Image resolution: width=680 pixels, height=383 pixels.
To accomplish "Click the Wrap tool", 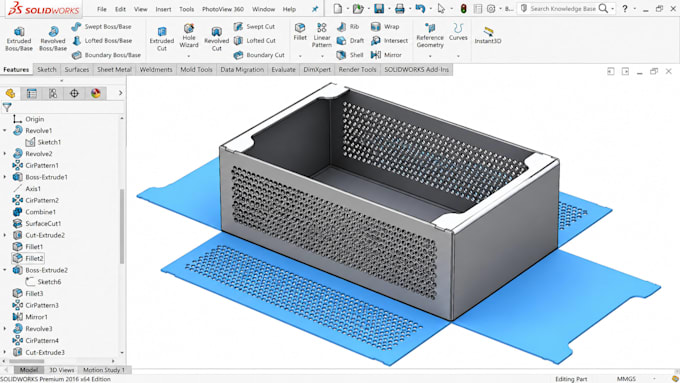I will [x=385, y=26].
